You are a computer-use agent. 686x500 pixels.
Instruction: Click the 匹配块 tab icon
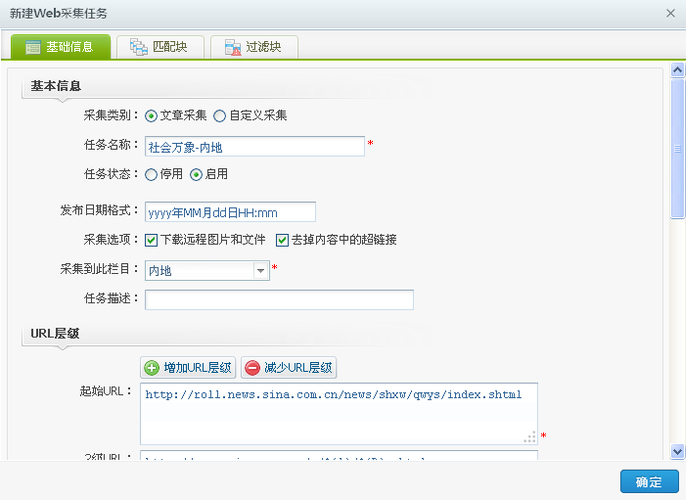[138, 47]
